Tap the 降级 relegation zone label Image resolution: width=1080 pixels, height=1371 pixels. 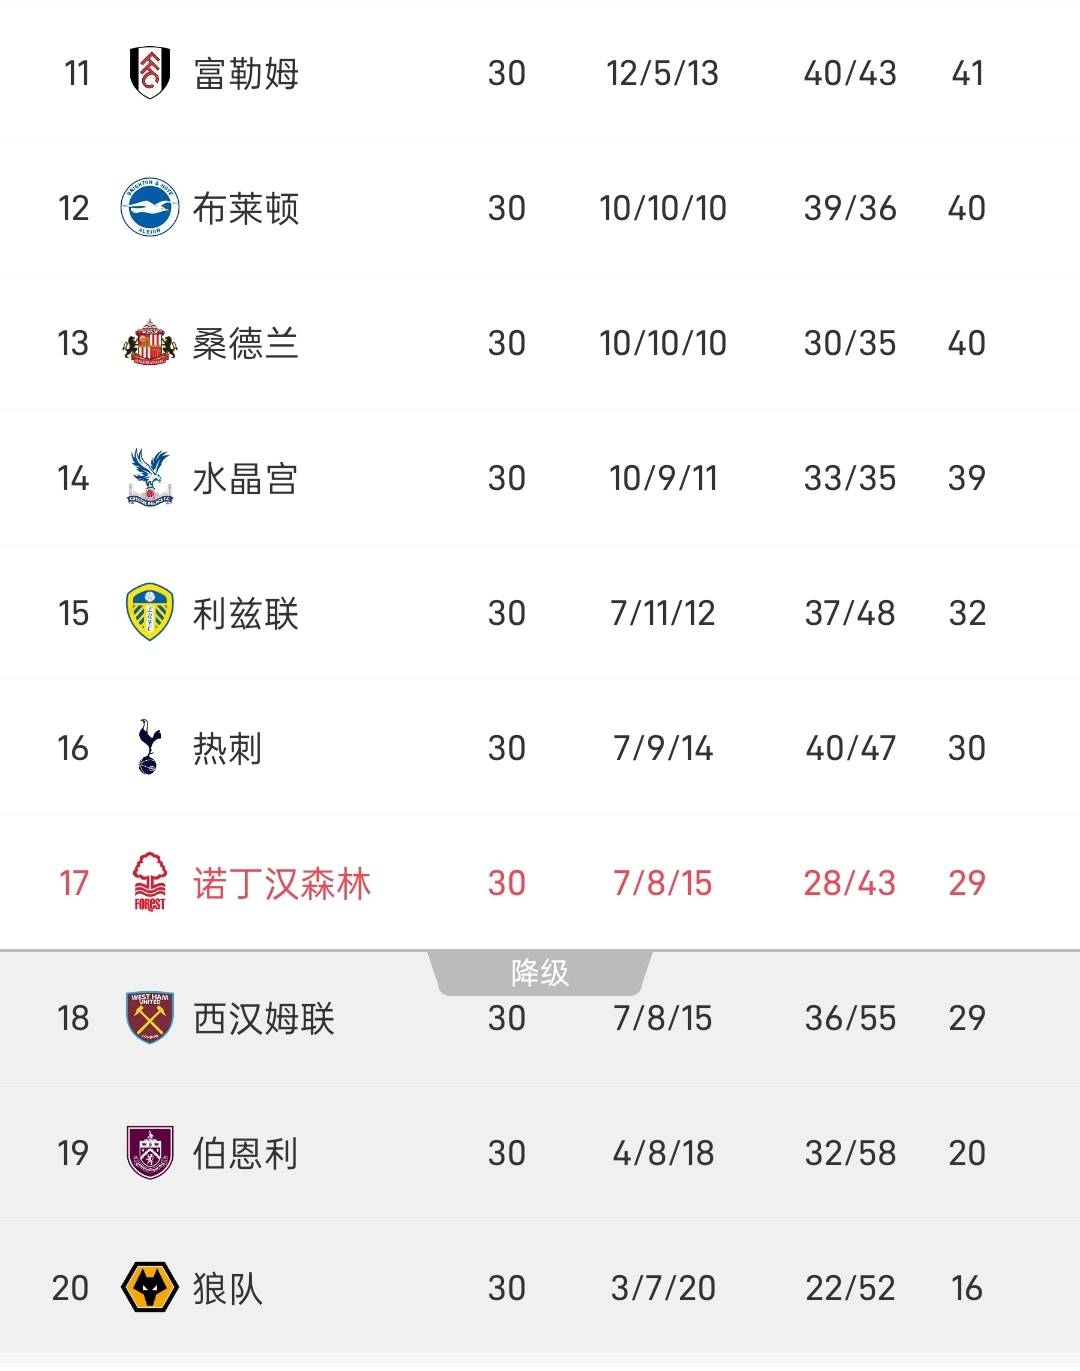coord(540,972)
